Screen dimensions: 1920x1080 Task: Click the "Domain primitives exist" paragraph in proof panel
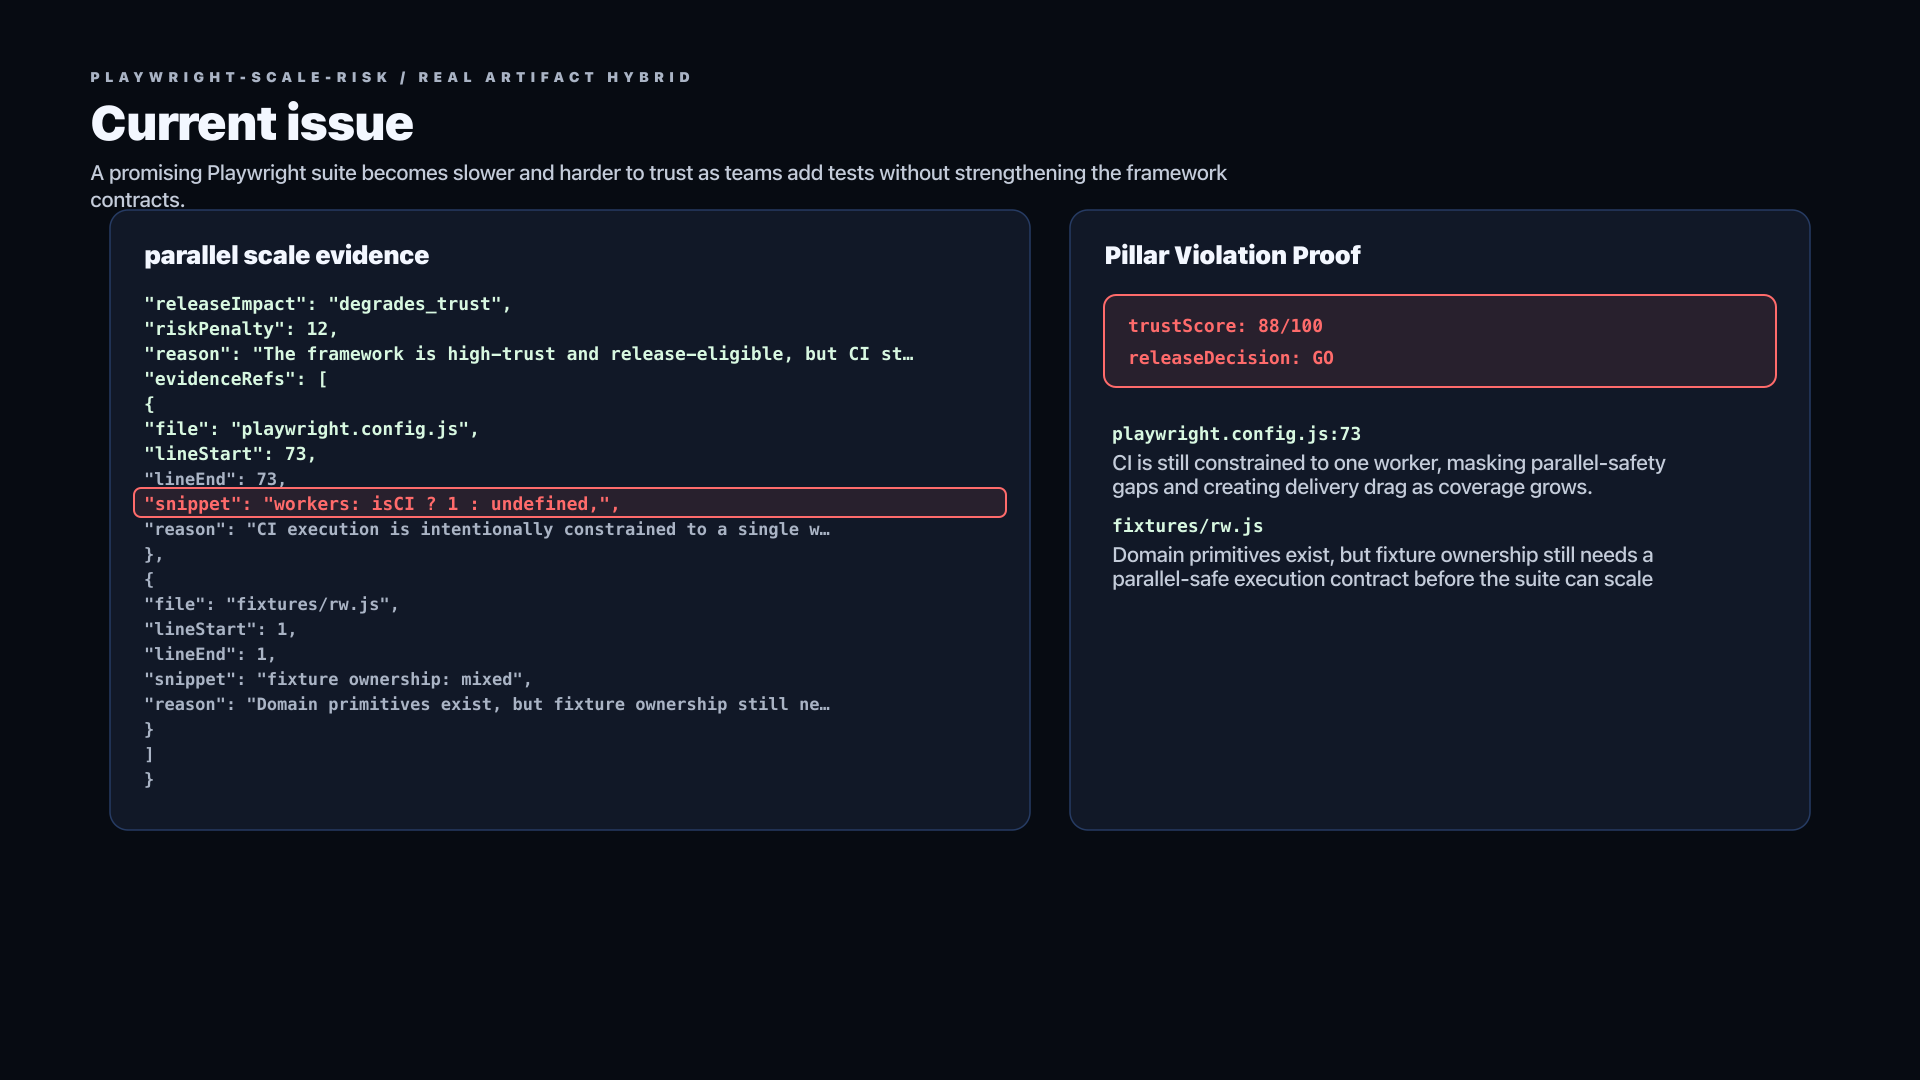tap(1383, 567)
